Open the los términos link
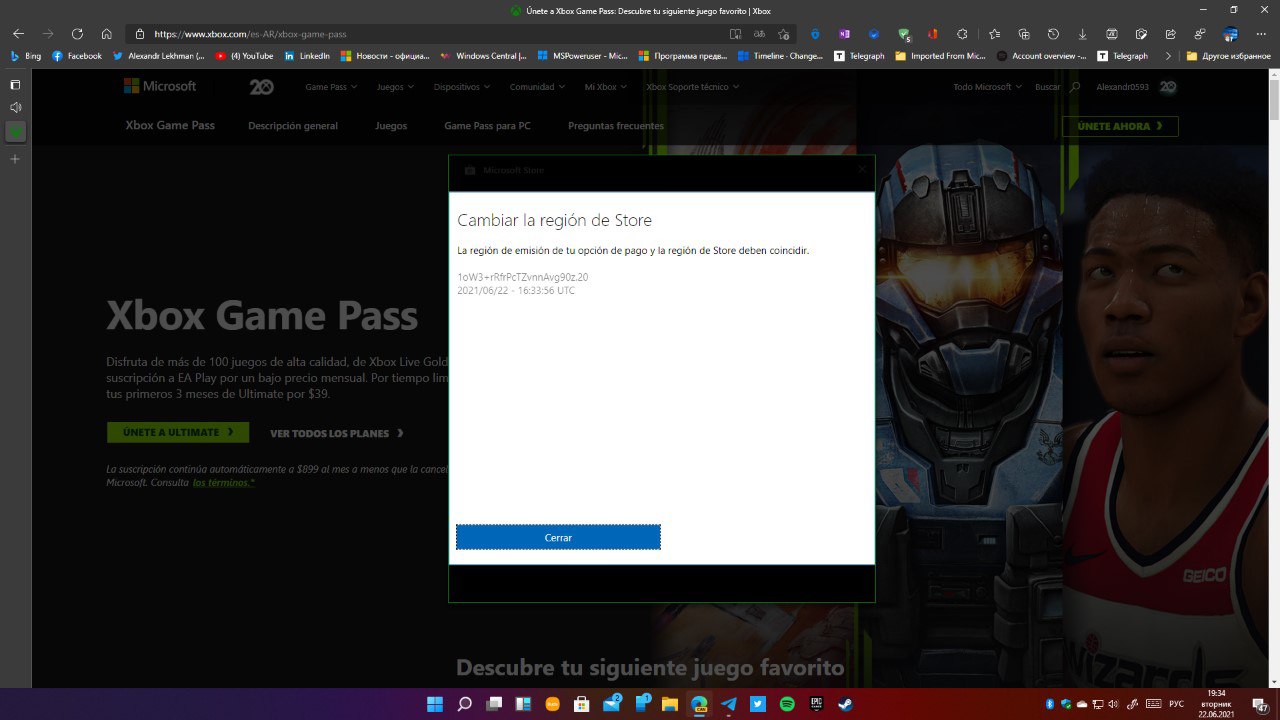Screen dimensions: 1280x720 [224, 482]
